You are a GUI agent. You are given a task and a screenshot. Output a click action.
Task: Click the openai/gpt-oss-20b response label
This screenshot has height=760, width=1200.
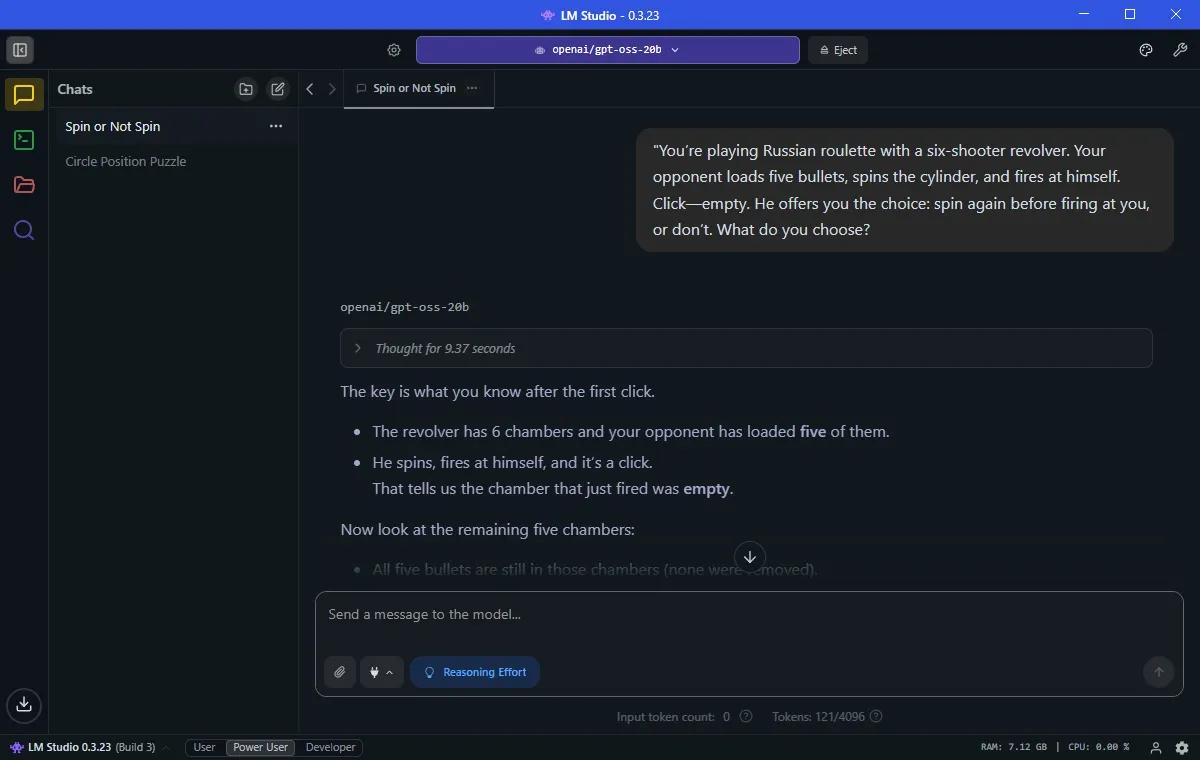point(404,307)
